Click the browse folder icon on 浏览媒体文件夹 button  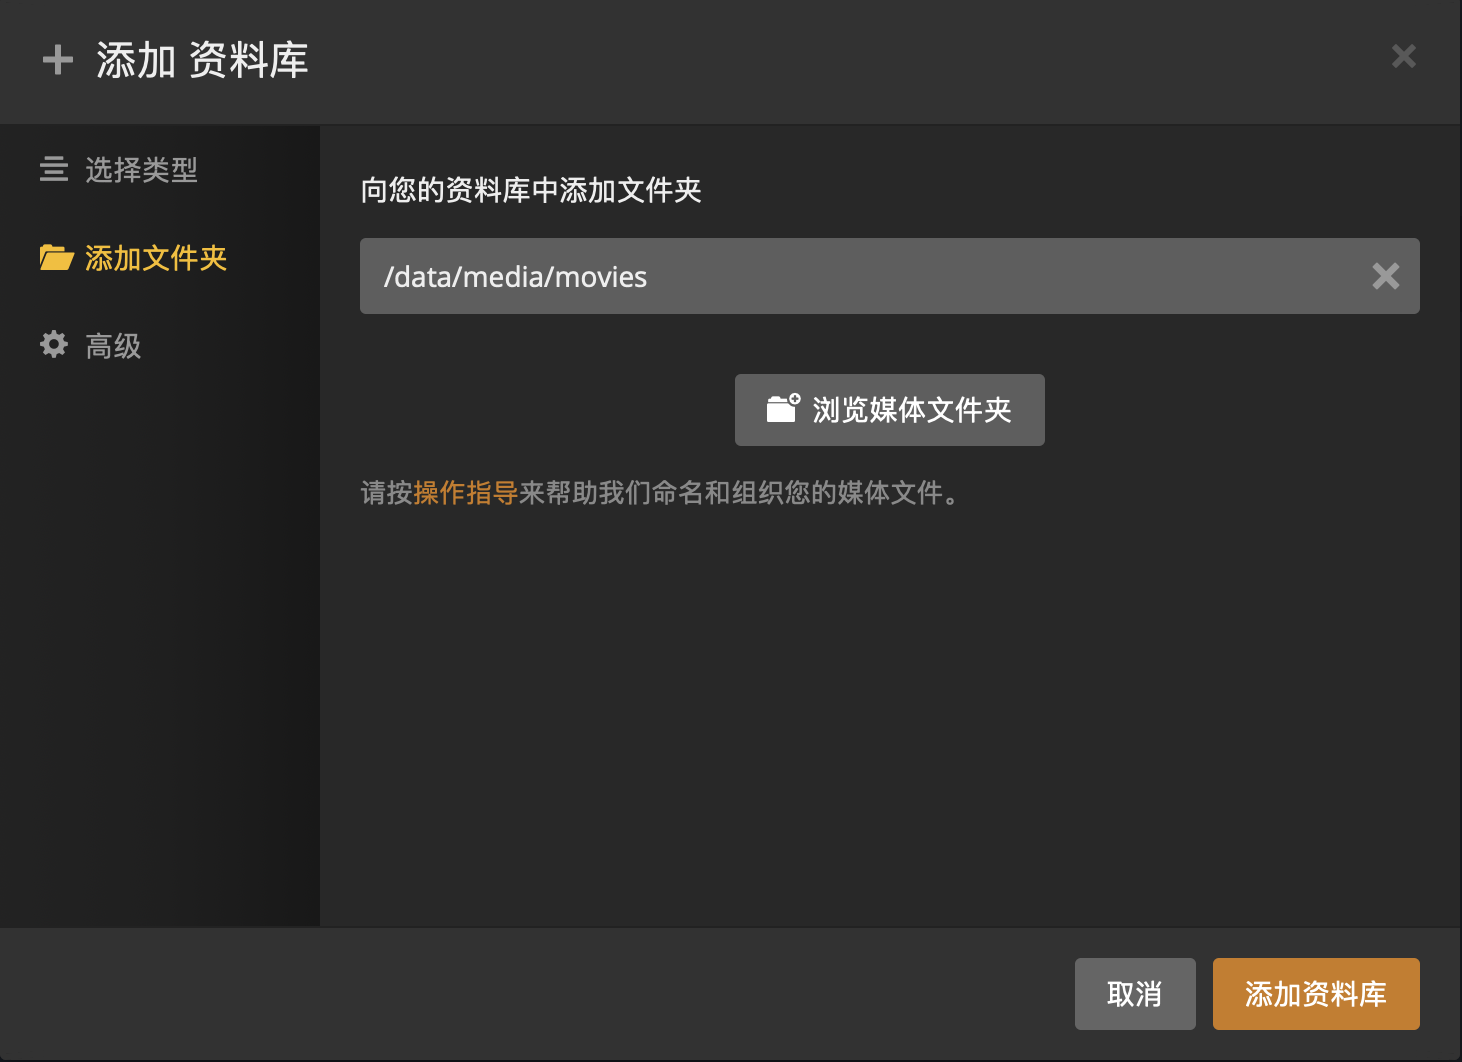click(782, 408)
